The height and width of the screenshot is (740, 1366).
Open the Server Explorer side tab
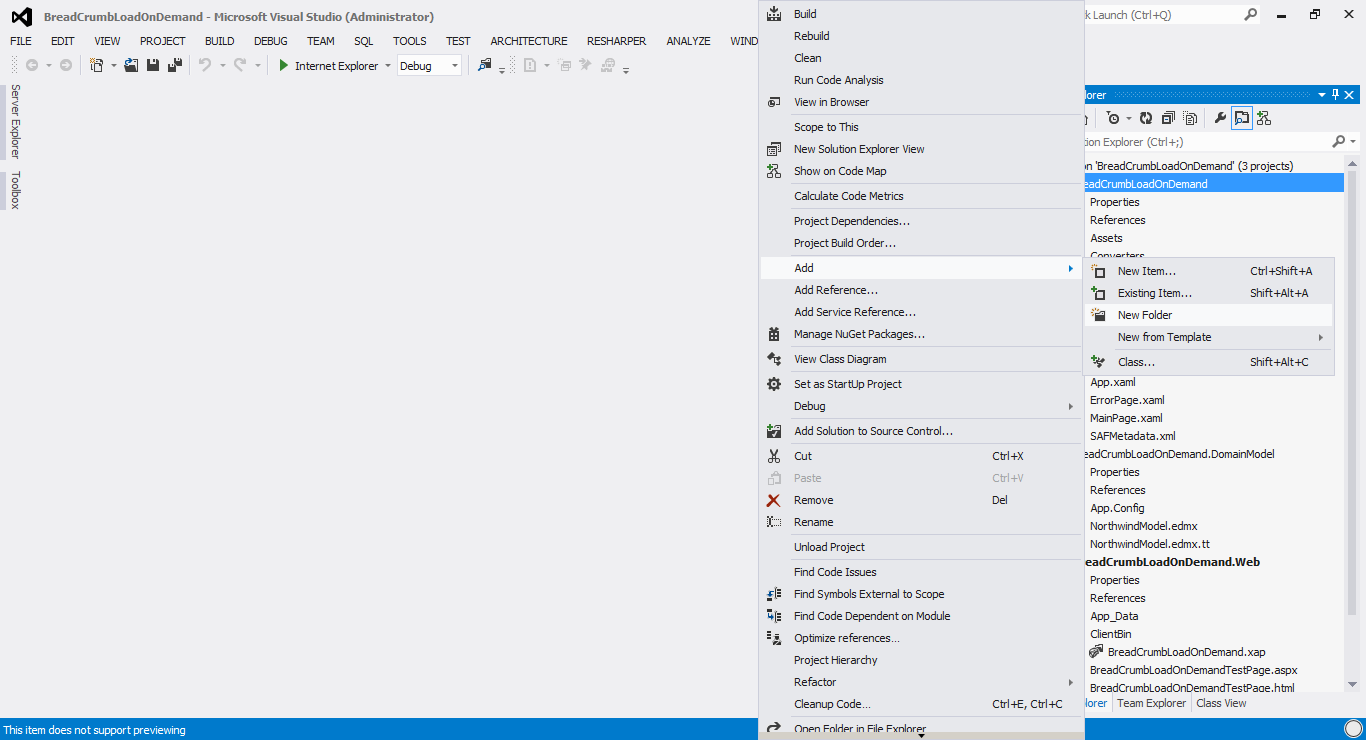tap(15, 121)
